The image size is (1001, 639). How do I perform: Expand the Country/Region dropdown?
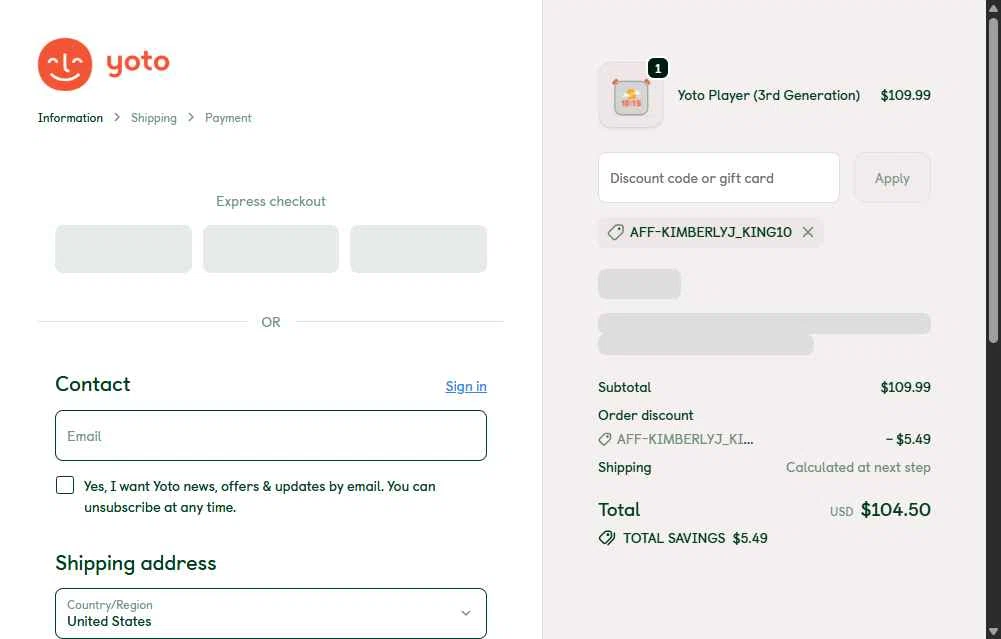(x=270, y=613)
